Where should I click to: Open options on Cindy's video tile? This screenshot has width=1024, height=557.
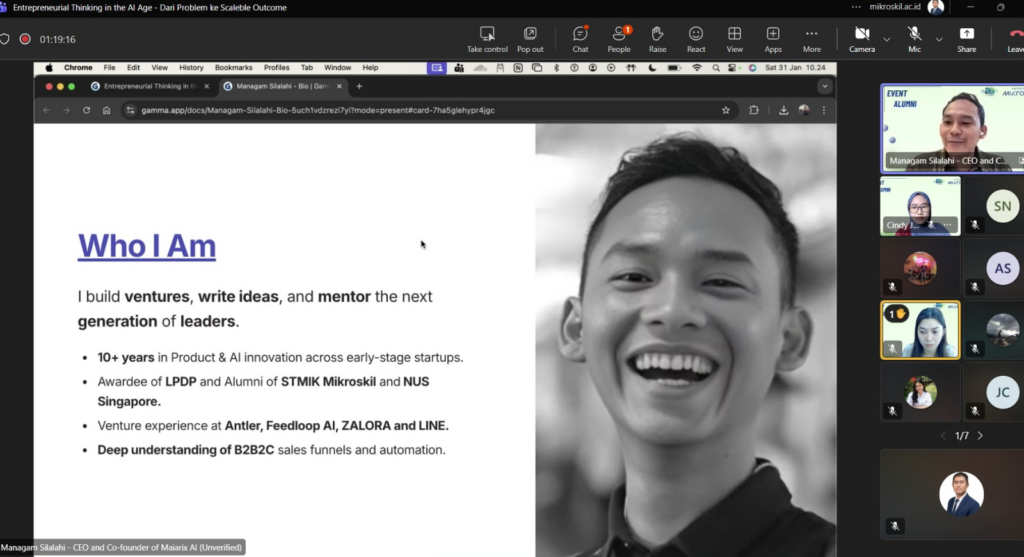[x=945, y=225]
